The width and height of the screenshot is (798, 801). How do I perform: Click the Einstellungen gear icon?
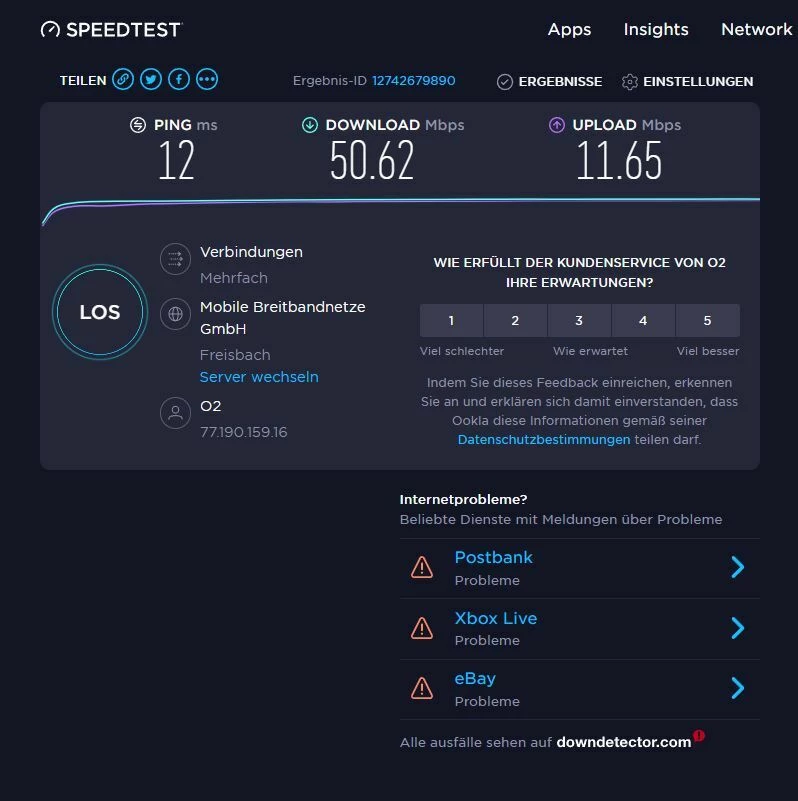[x=629, y=82]
